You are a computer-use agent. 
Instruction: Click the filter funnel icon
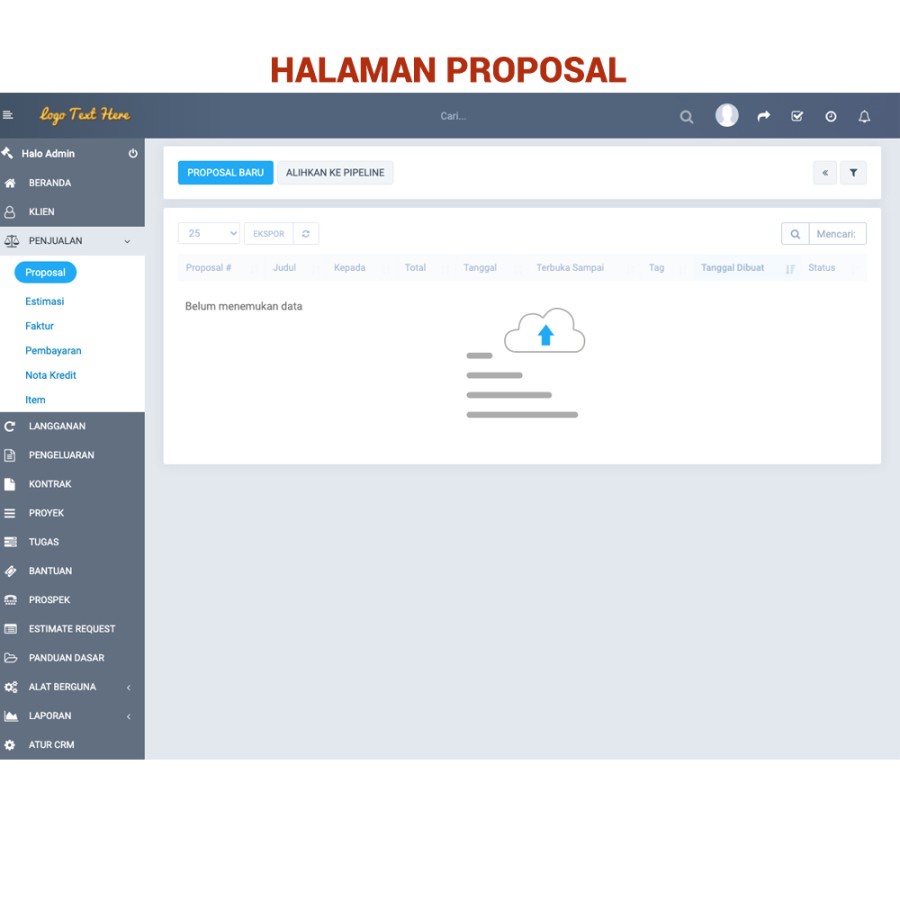[x=853, y=173]
